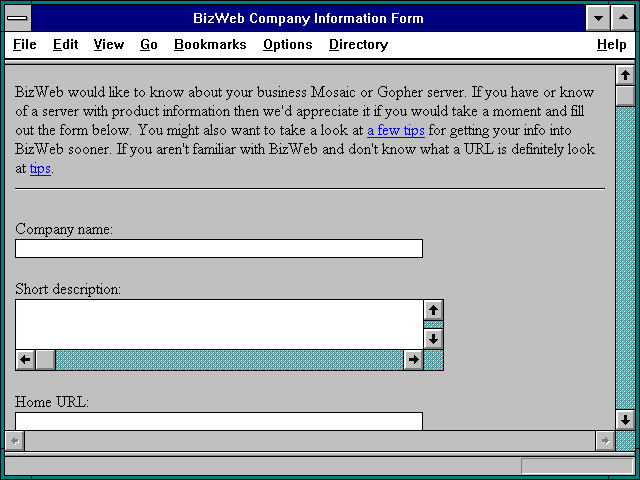Screen dimensions: 640x480
Task: Click into the Home URL field
Action: [x=219, y=421]
